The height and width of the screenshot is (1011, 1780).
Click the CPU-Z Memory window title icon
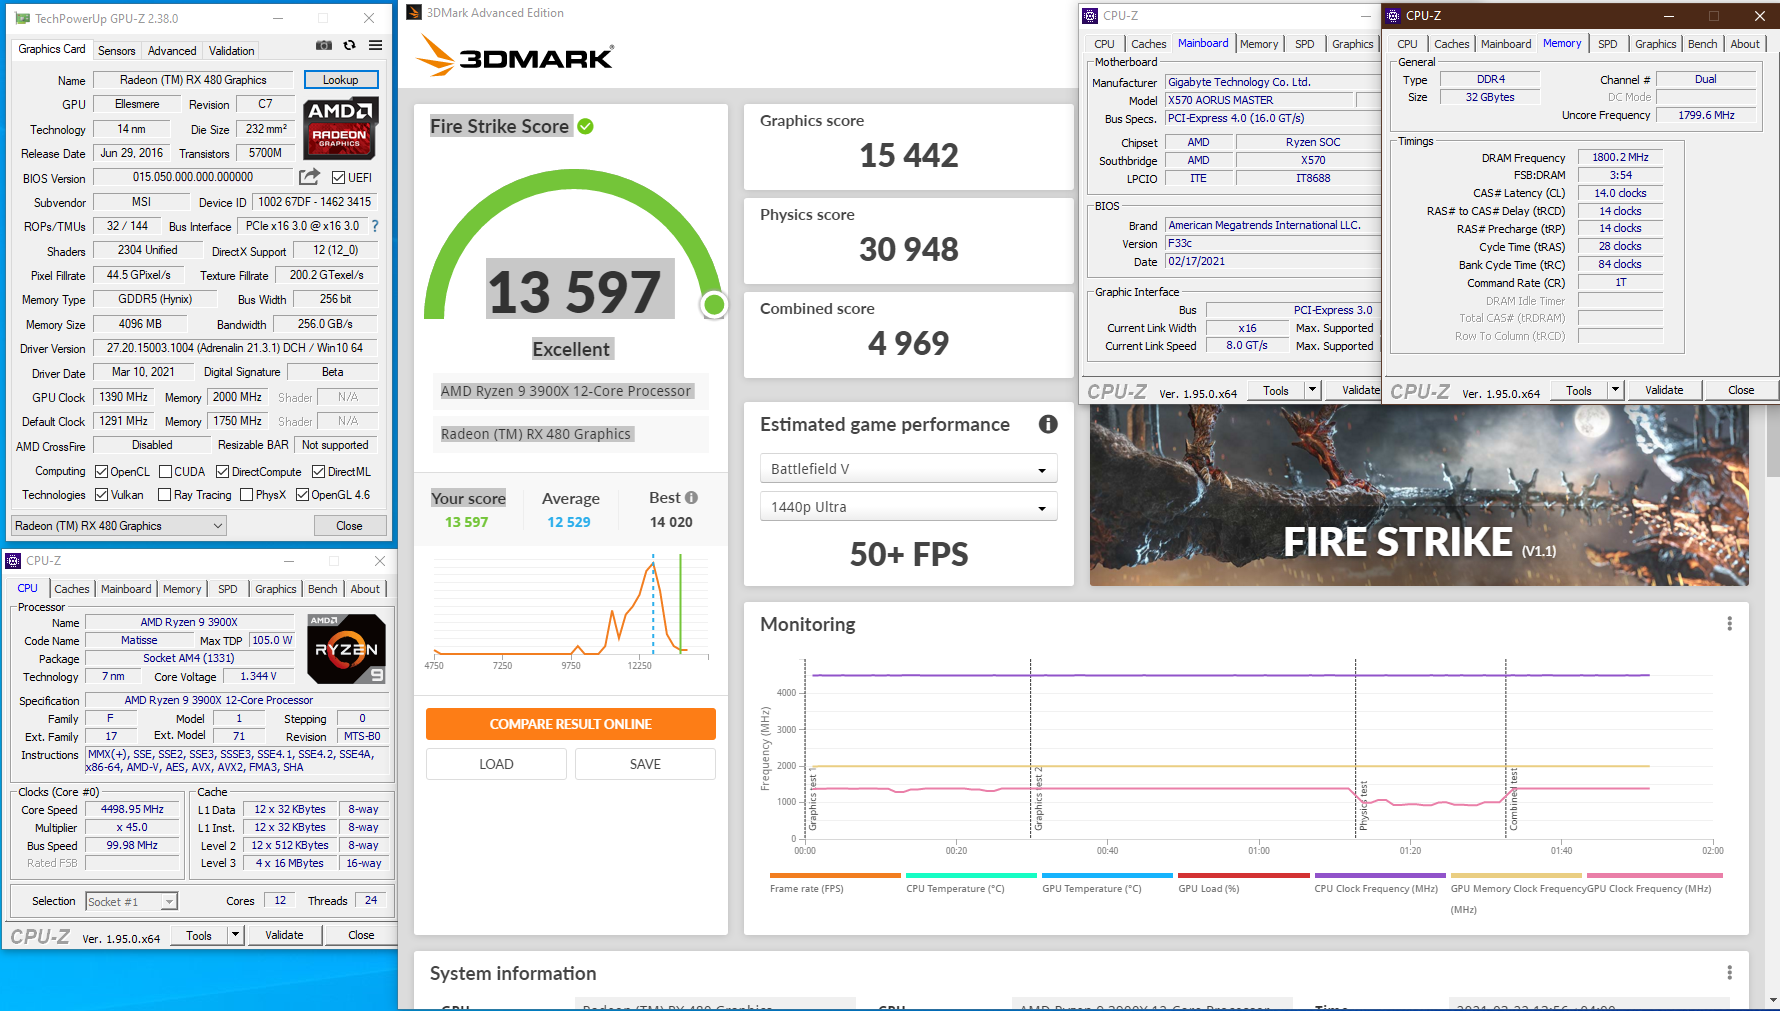(1393, 16)
